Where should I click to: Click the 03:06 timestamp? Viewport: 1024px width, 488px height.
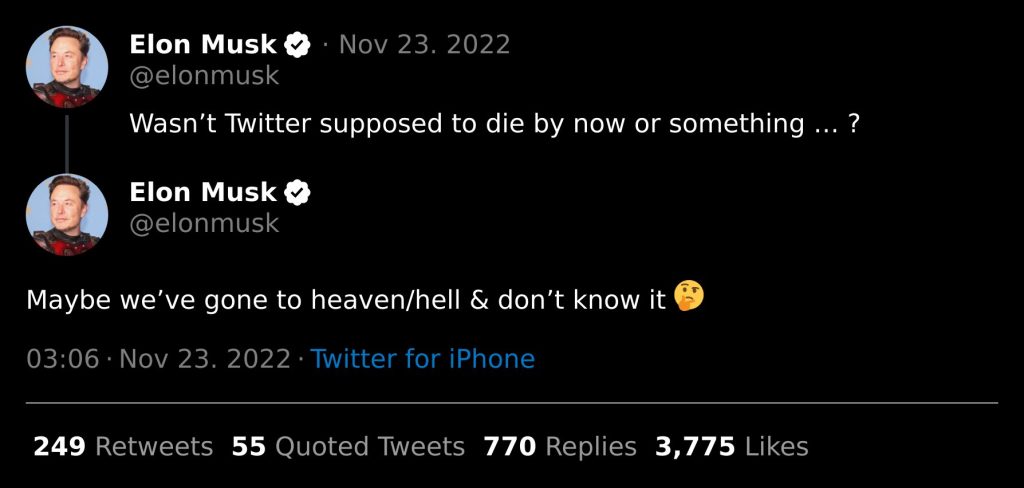coord(62,359)
